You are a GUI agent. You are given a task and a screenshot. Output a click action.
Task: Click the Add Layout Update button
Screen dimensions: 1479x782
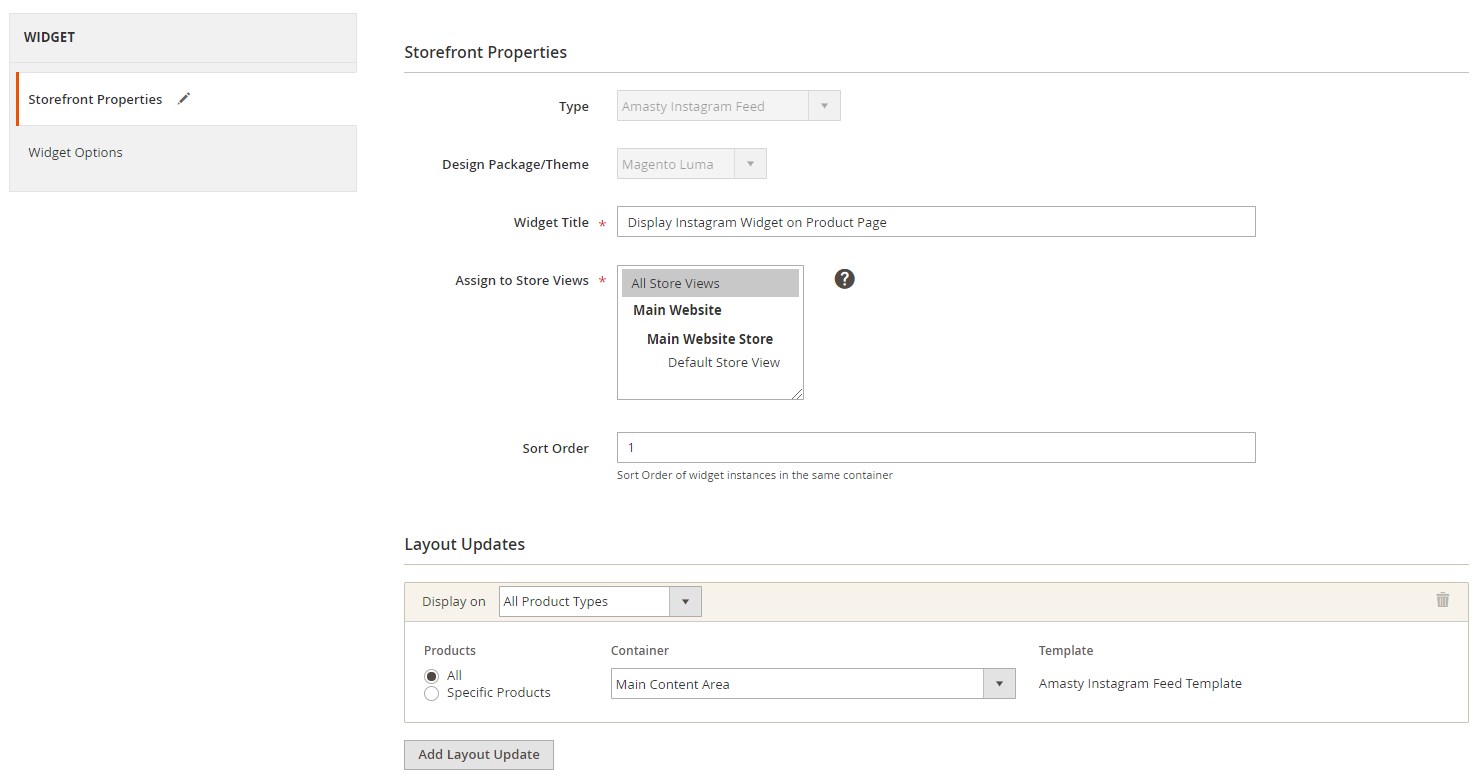(x=479, y=754)
